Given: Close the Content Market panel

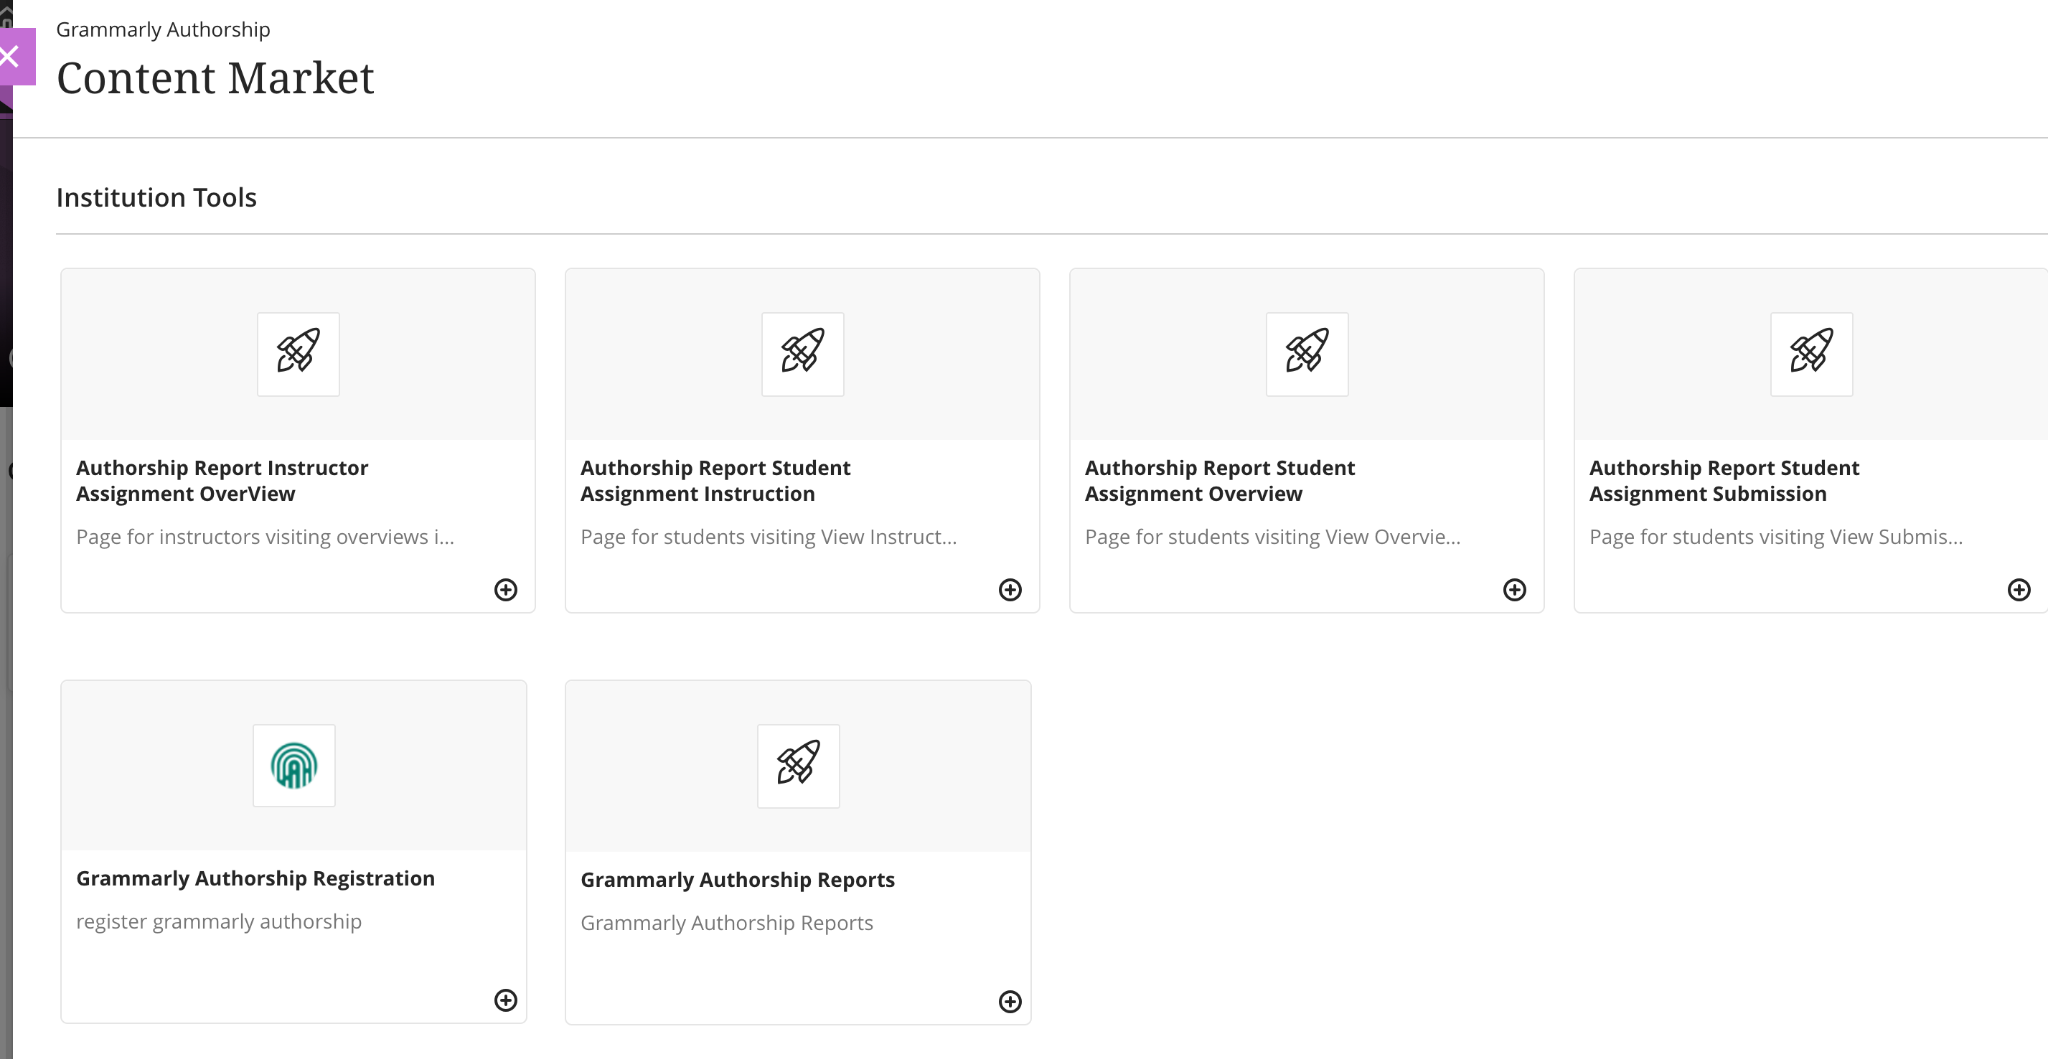Looking at the screenshot, I should (x=14, y=57).
